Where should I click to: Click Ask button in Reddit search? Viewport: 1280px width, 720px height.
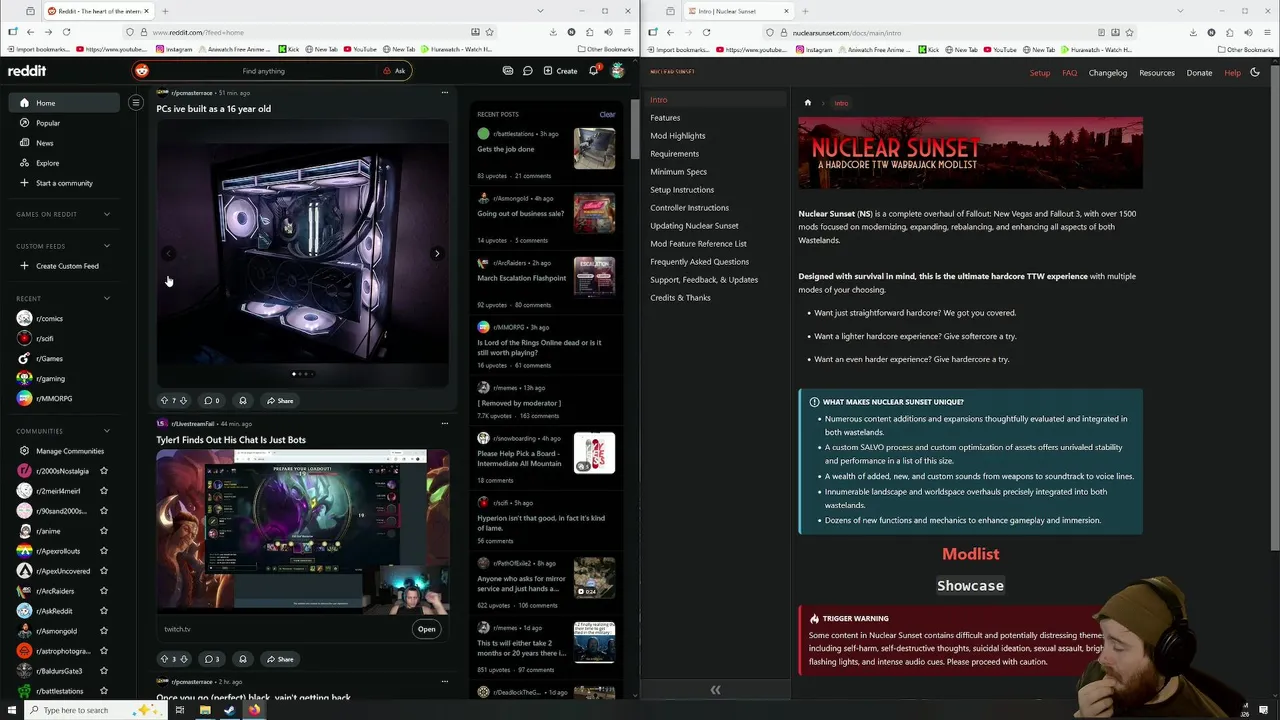coord(394,71)
